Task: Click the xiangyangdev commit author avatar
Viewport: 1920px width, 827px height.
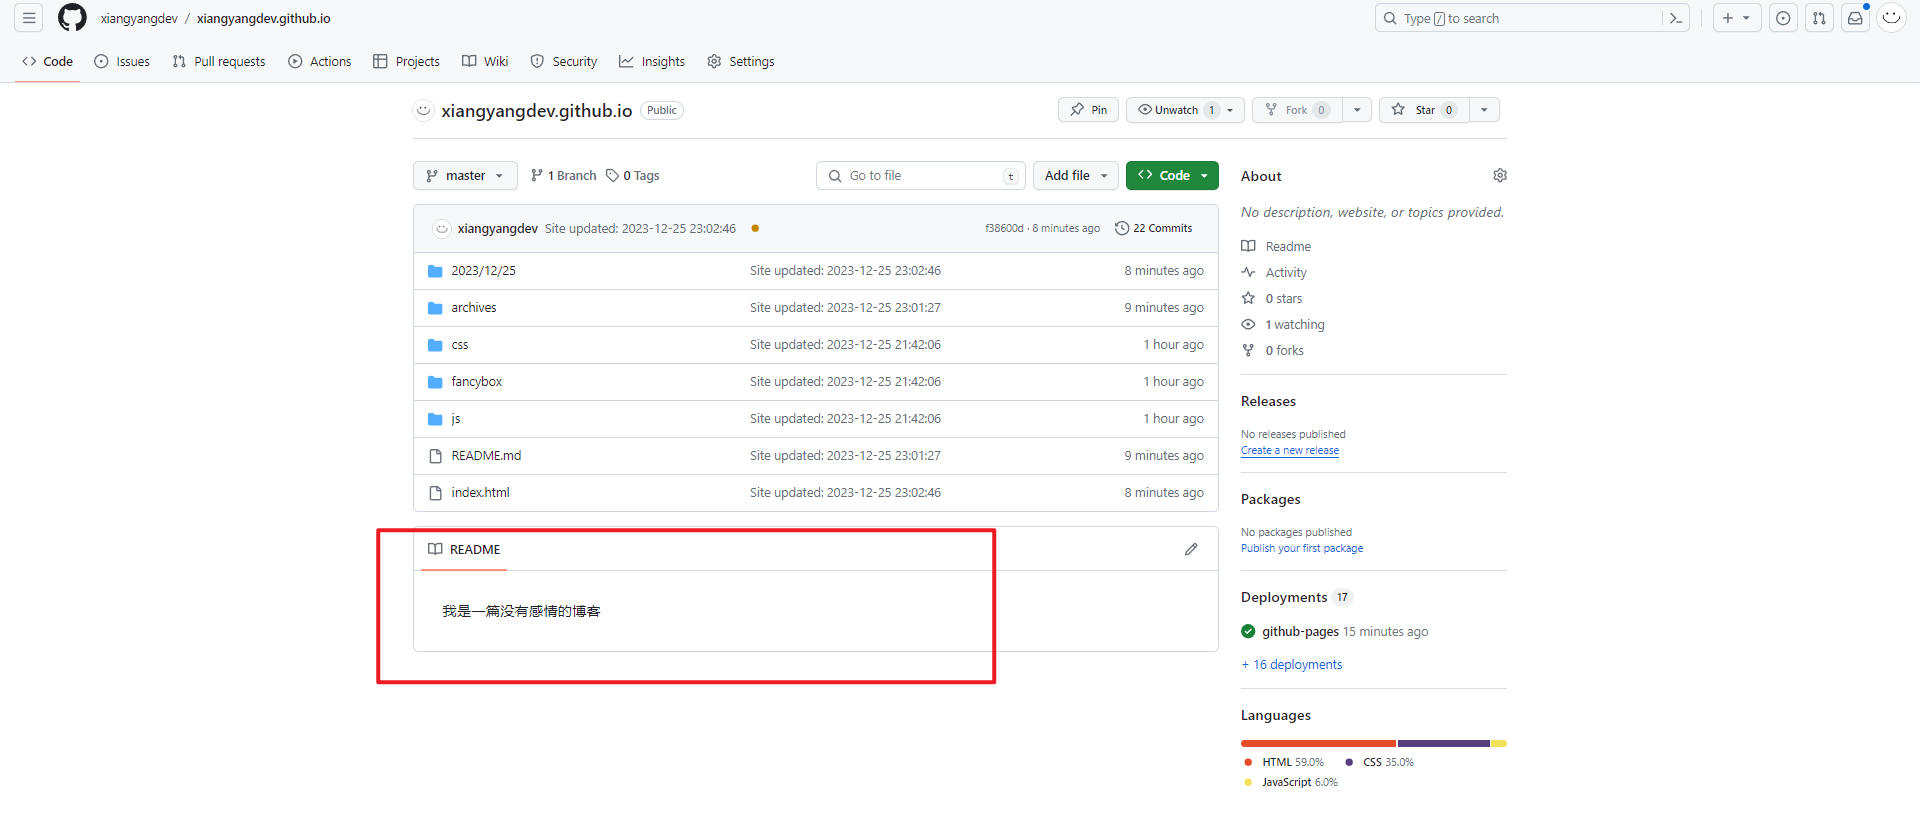Action: (441, 228)
